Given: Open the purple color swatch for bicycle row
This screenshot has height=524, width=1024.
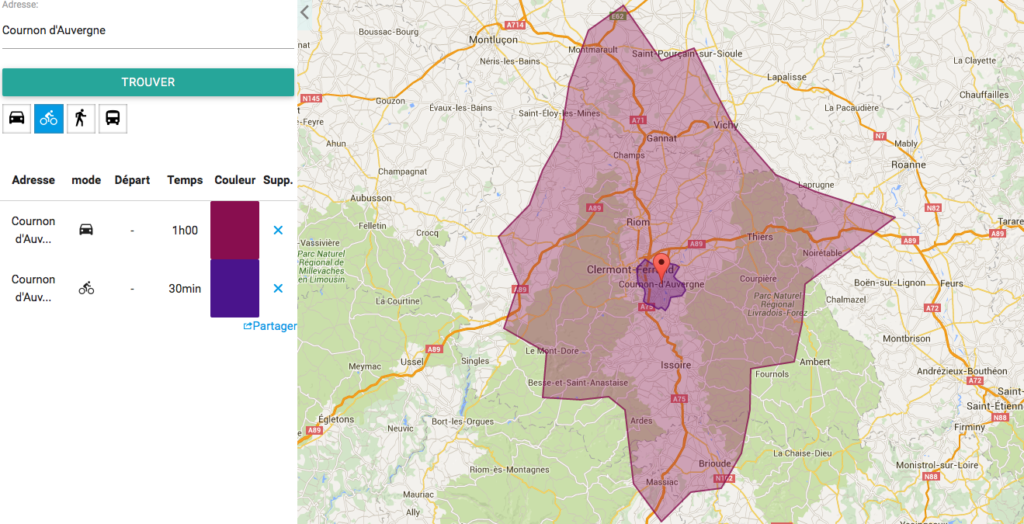Looking at the screenshot, I should tap(235, 288).
